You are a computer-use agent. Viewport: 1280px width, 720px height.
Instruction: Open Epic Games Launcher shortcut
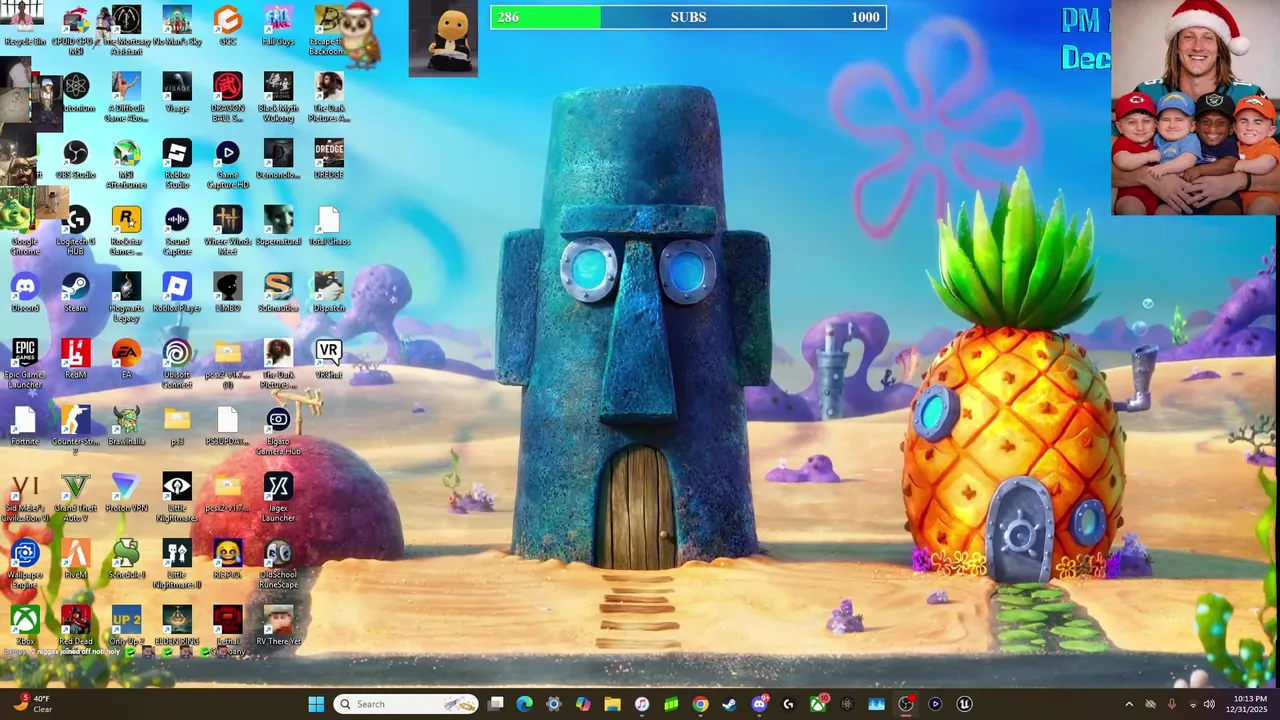(x=25, y=364)
